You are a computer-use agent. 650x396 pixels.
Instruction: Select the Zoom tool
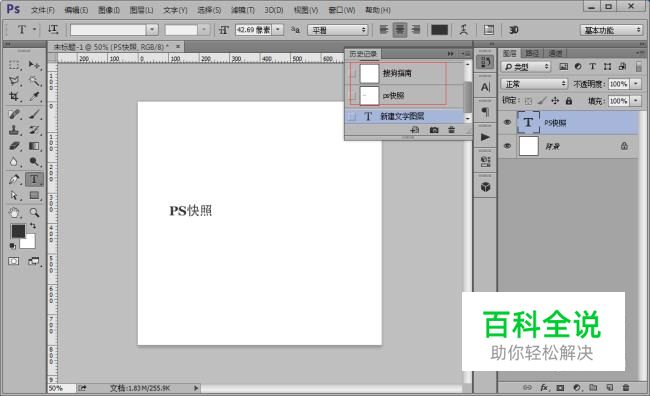tap(34, 213)
